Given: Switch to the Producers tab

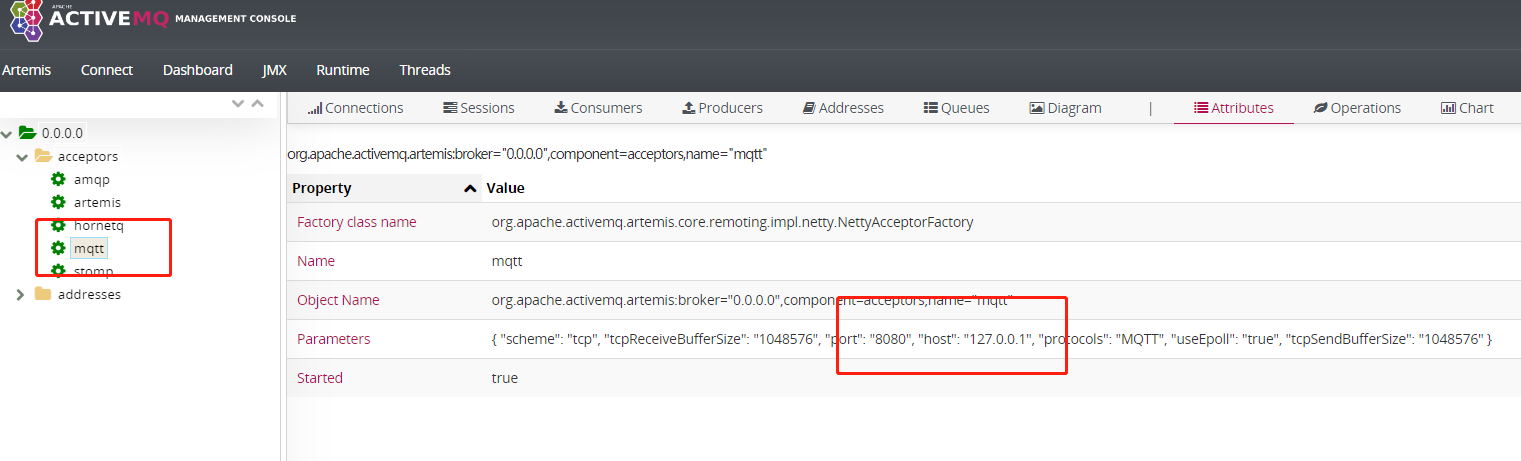Looking at the screenshot, I should (722, 108).
